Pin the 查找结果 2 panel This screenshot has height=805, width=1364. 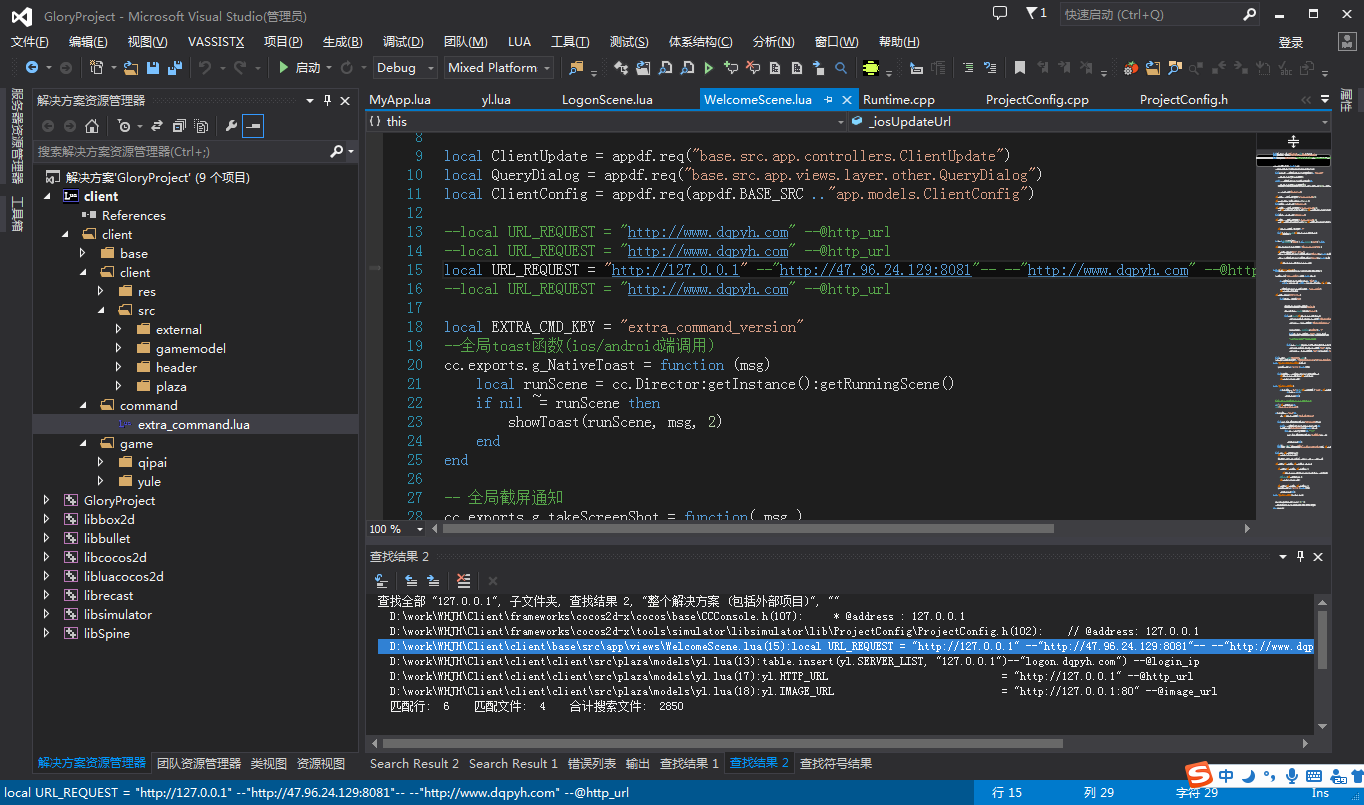1300,556
